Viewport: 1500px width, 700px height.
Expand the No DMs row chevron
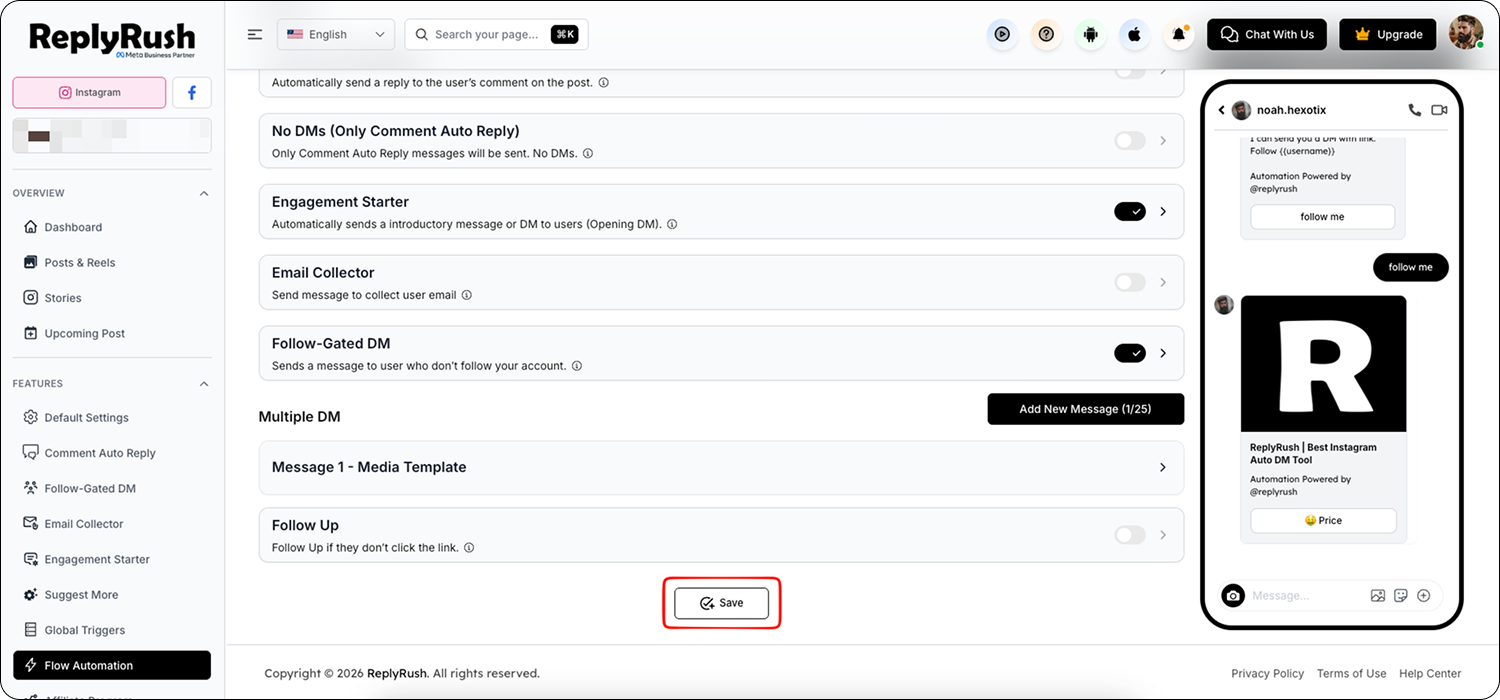click(1163, 141)
